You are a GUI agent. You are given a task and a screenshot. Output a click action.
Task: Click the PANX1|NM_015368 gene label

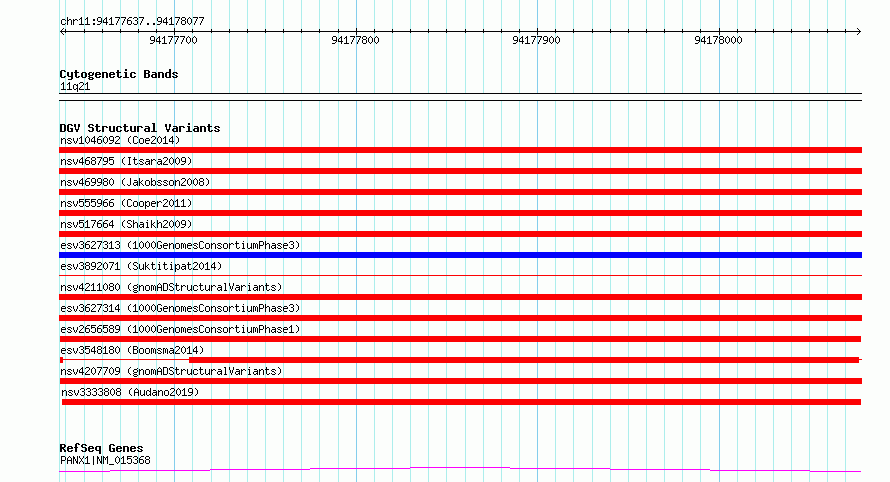[105, 460]
